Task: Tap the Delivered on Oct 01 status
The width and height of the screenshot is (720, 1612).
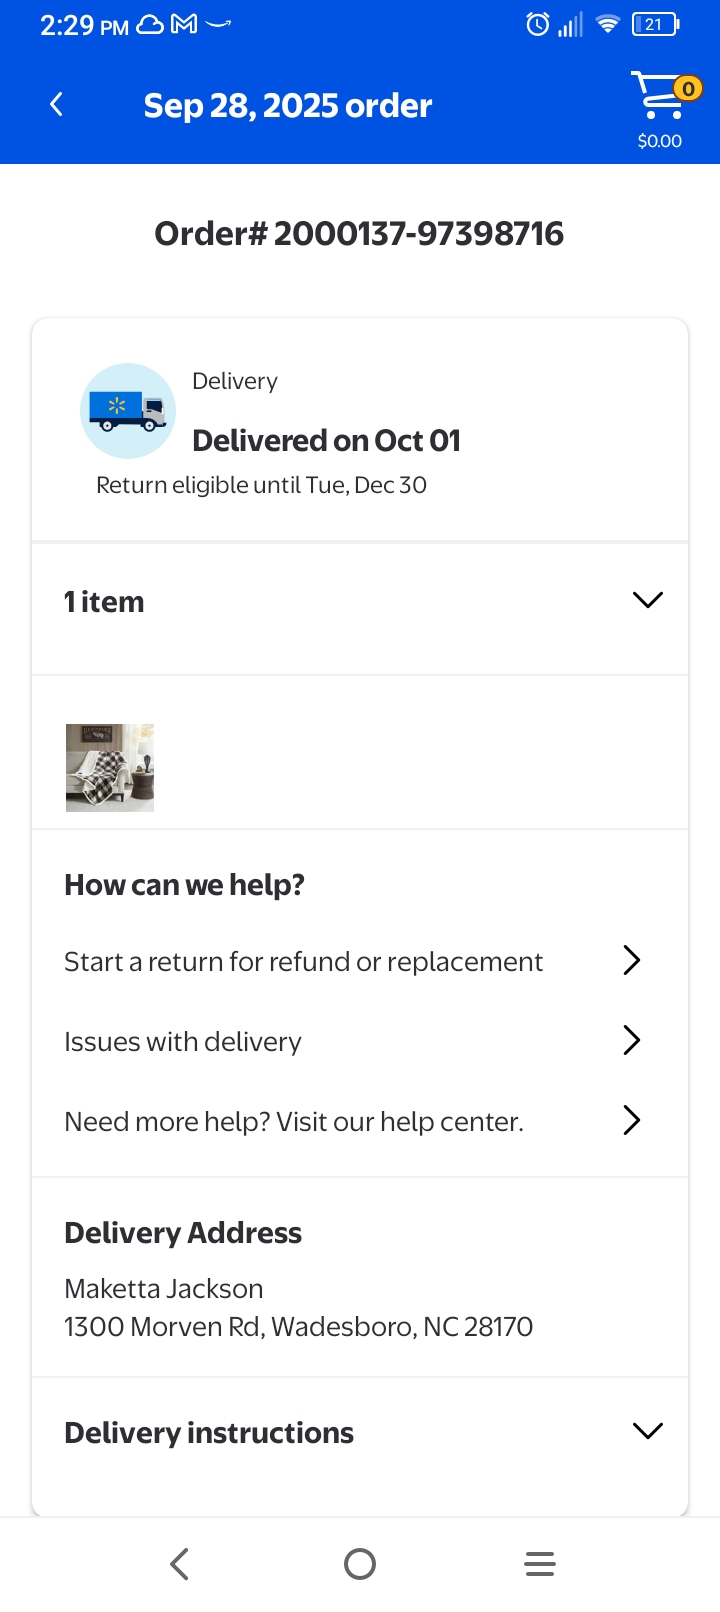Action: tap(326, 440)
